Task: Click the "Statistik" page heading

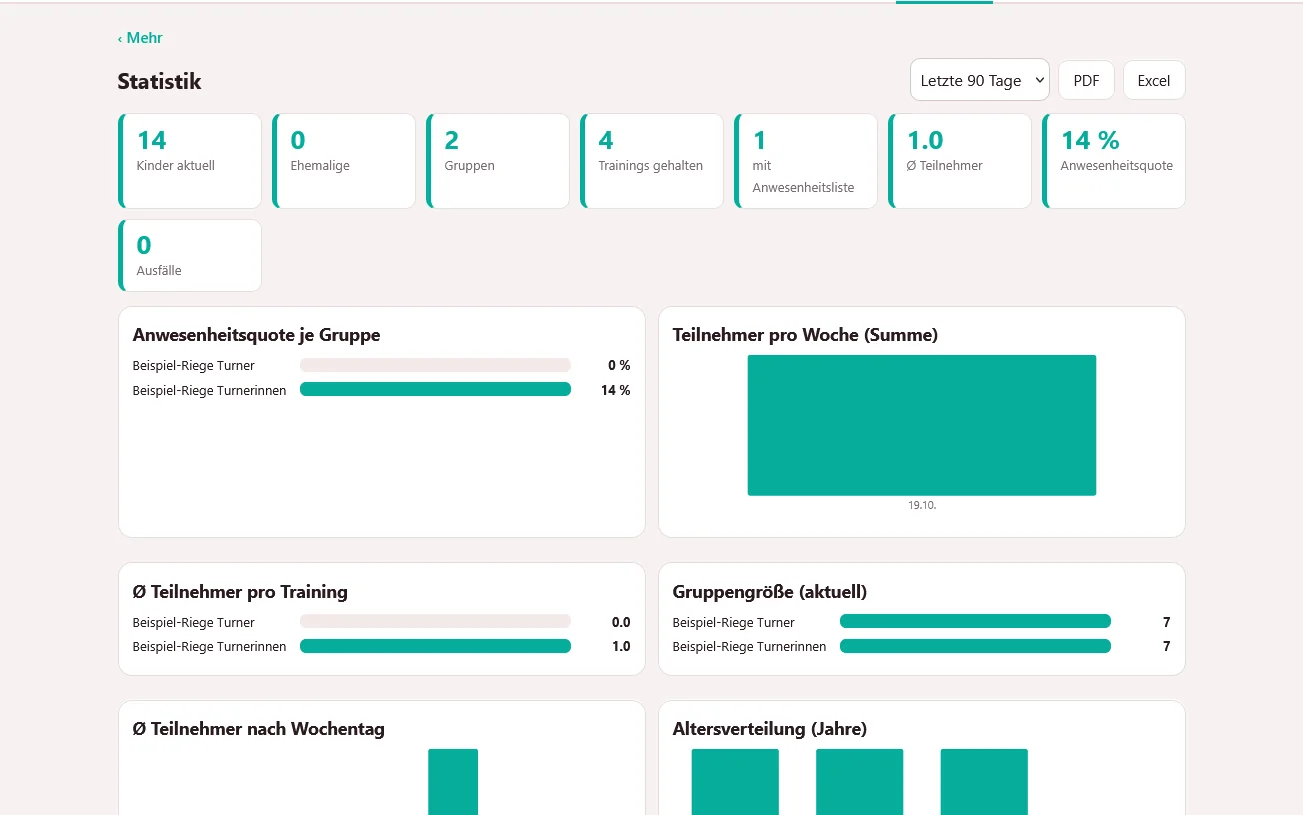Action: [x=159, y=81]
